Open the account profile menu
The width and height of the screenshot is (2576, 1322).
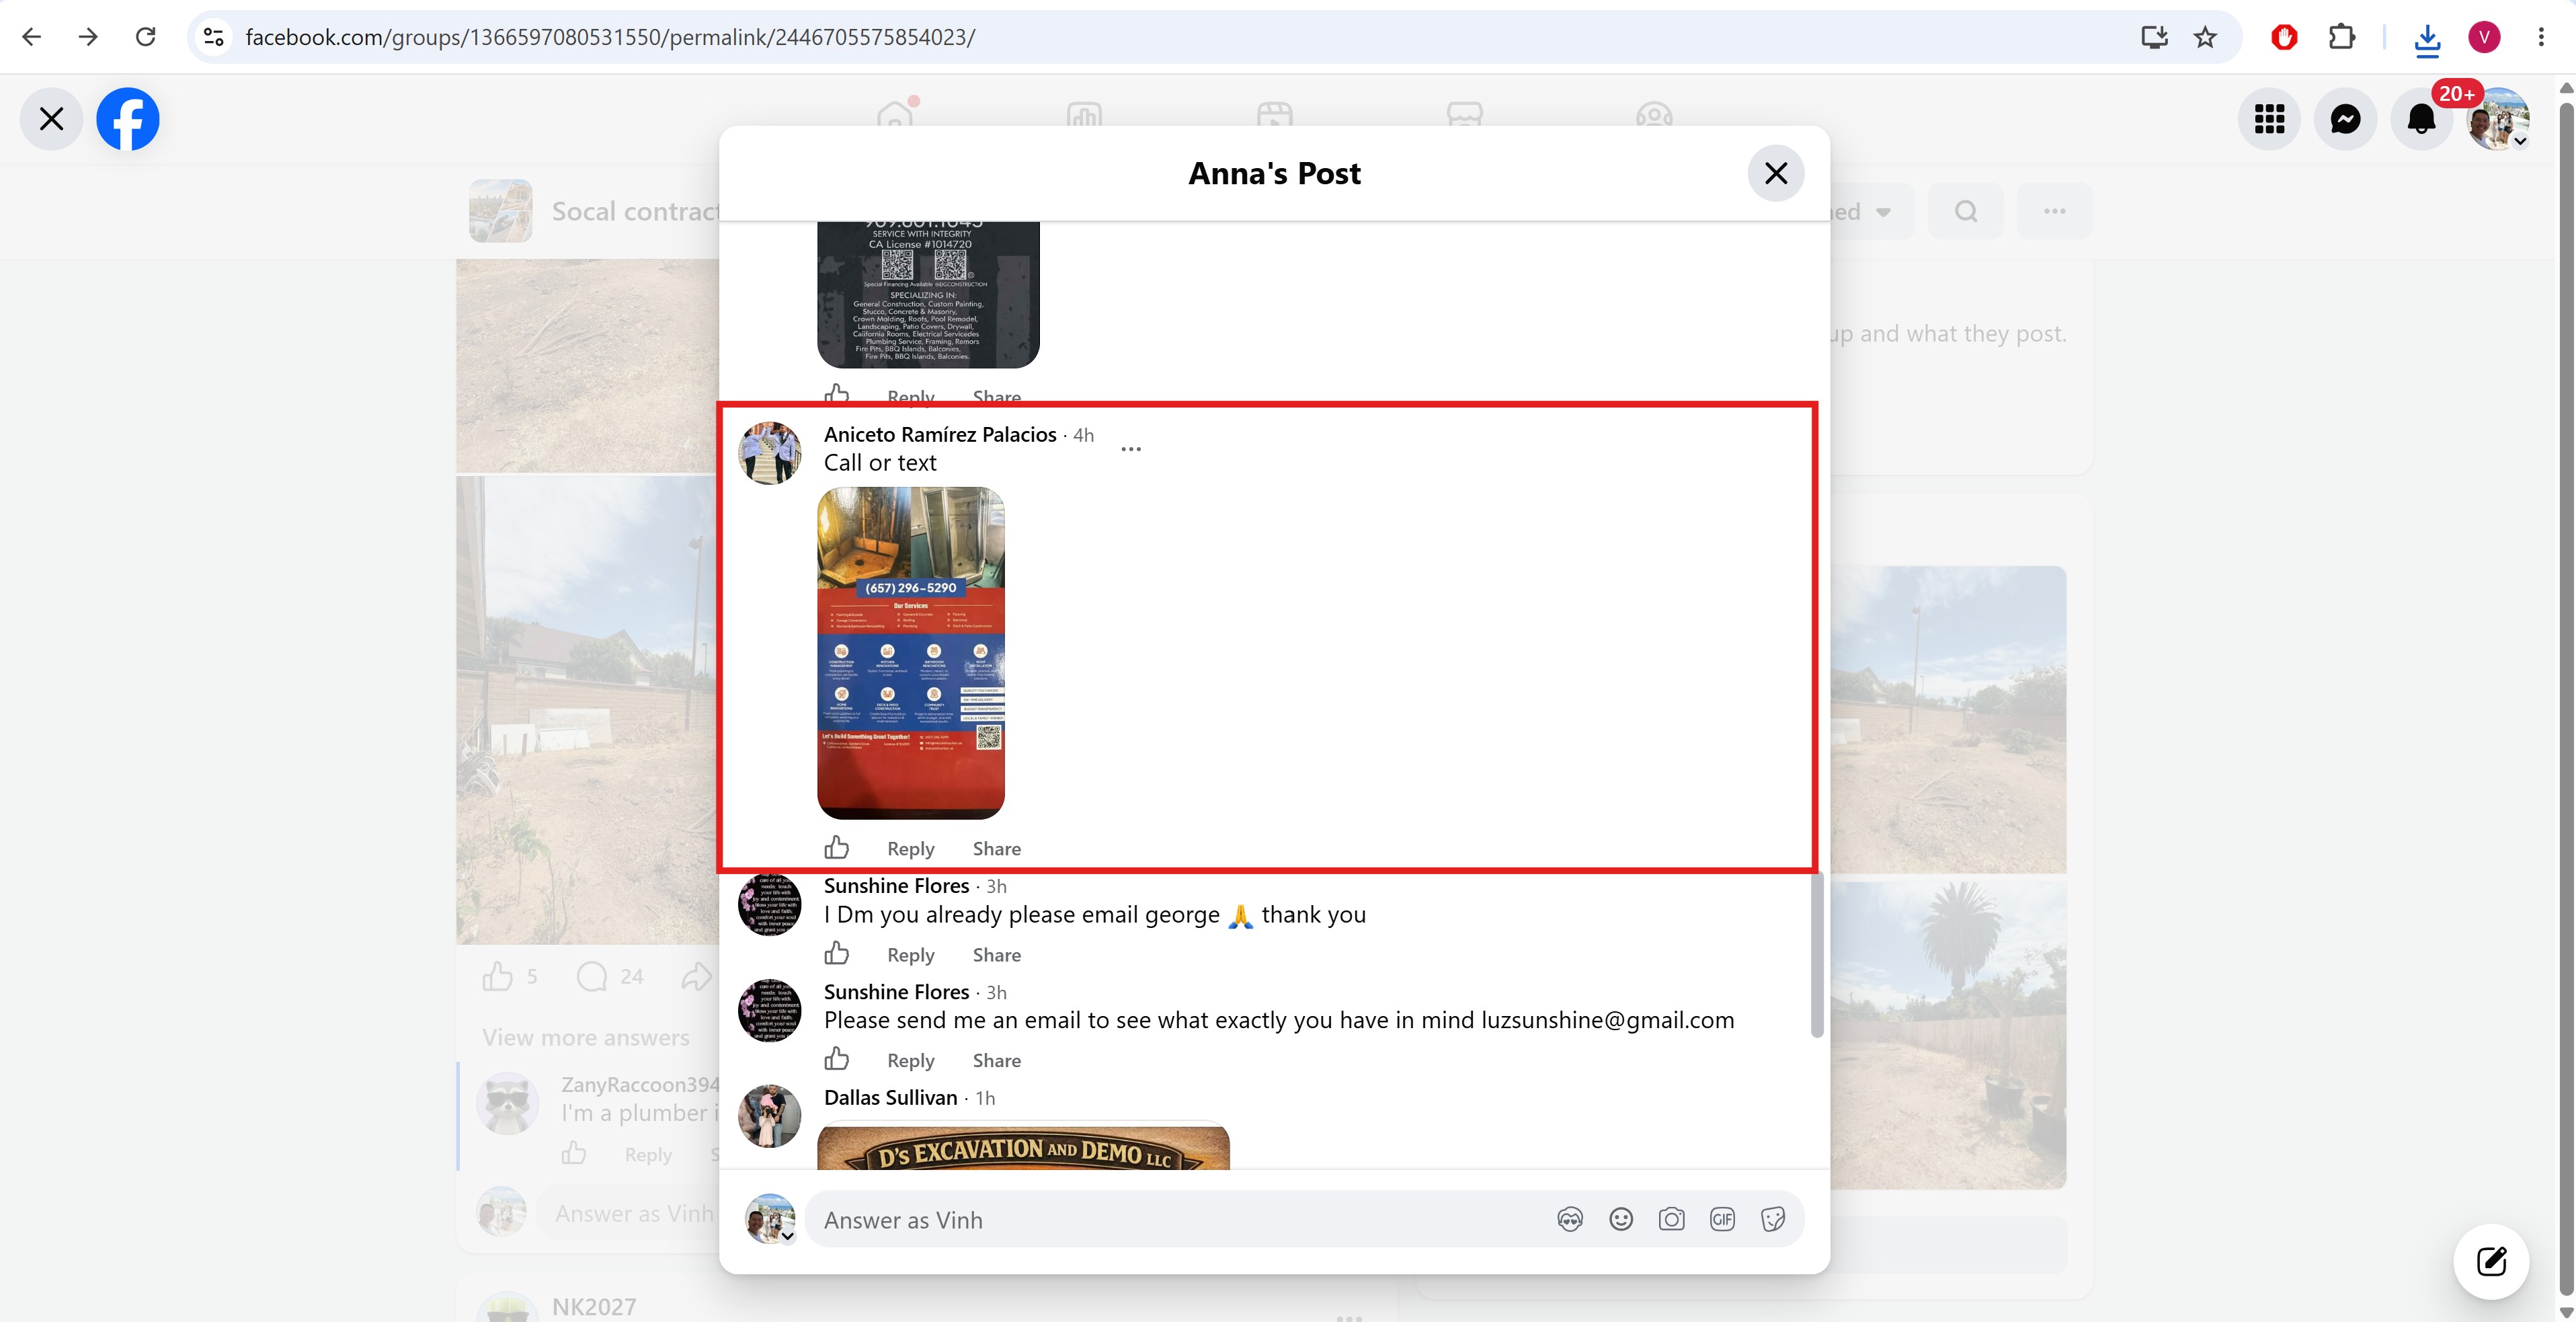click(2498, 119)
